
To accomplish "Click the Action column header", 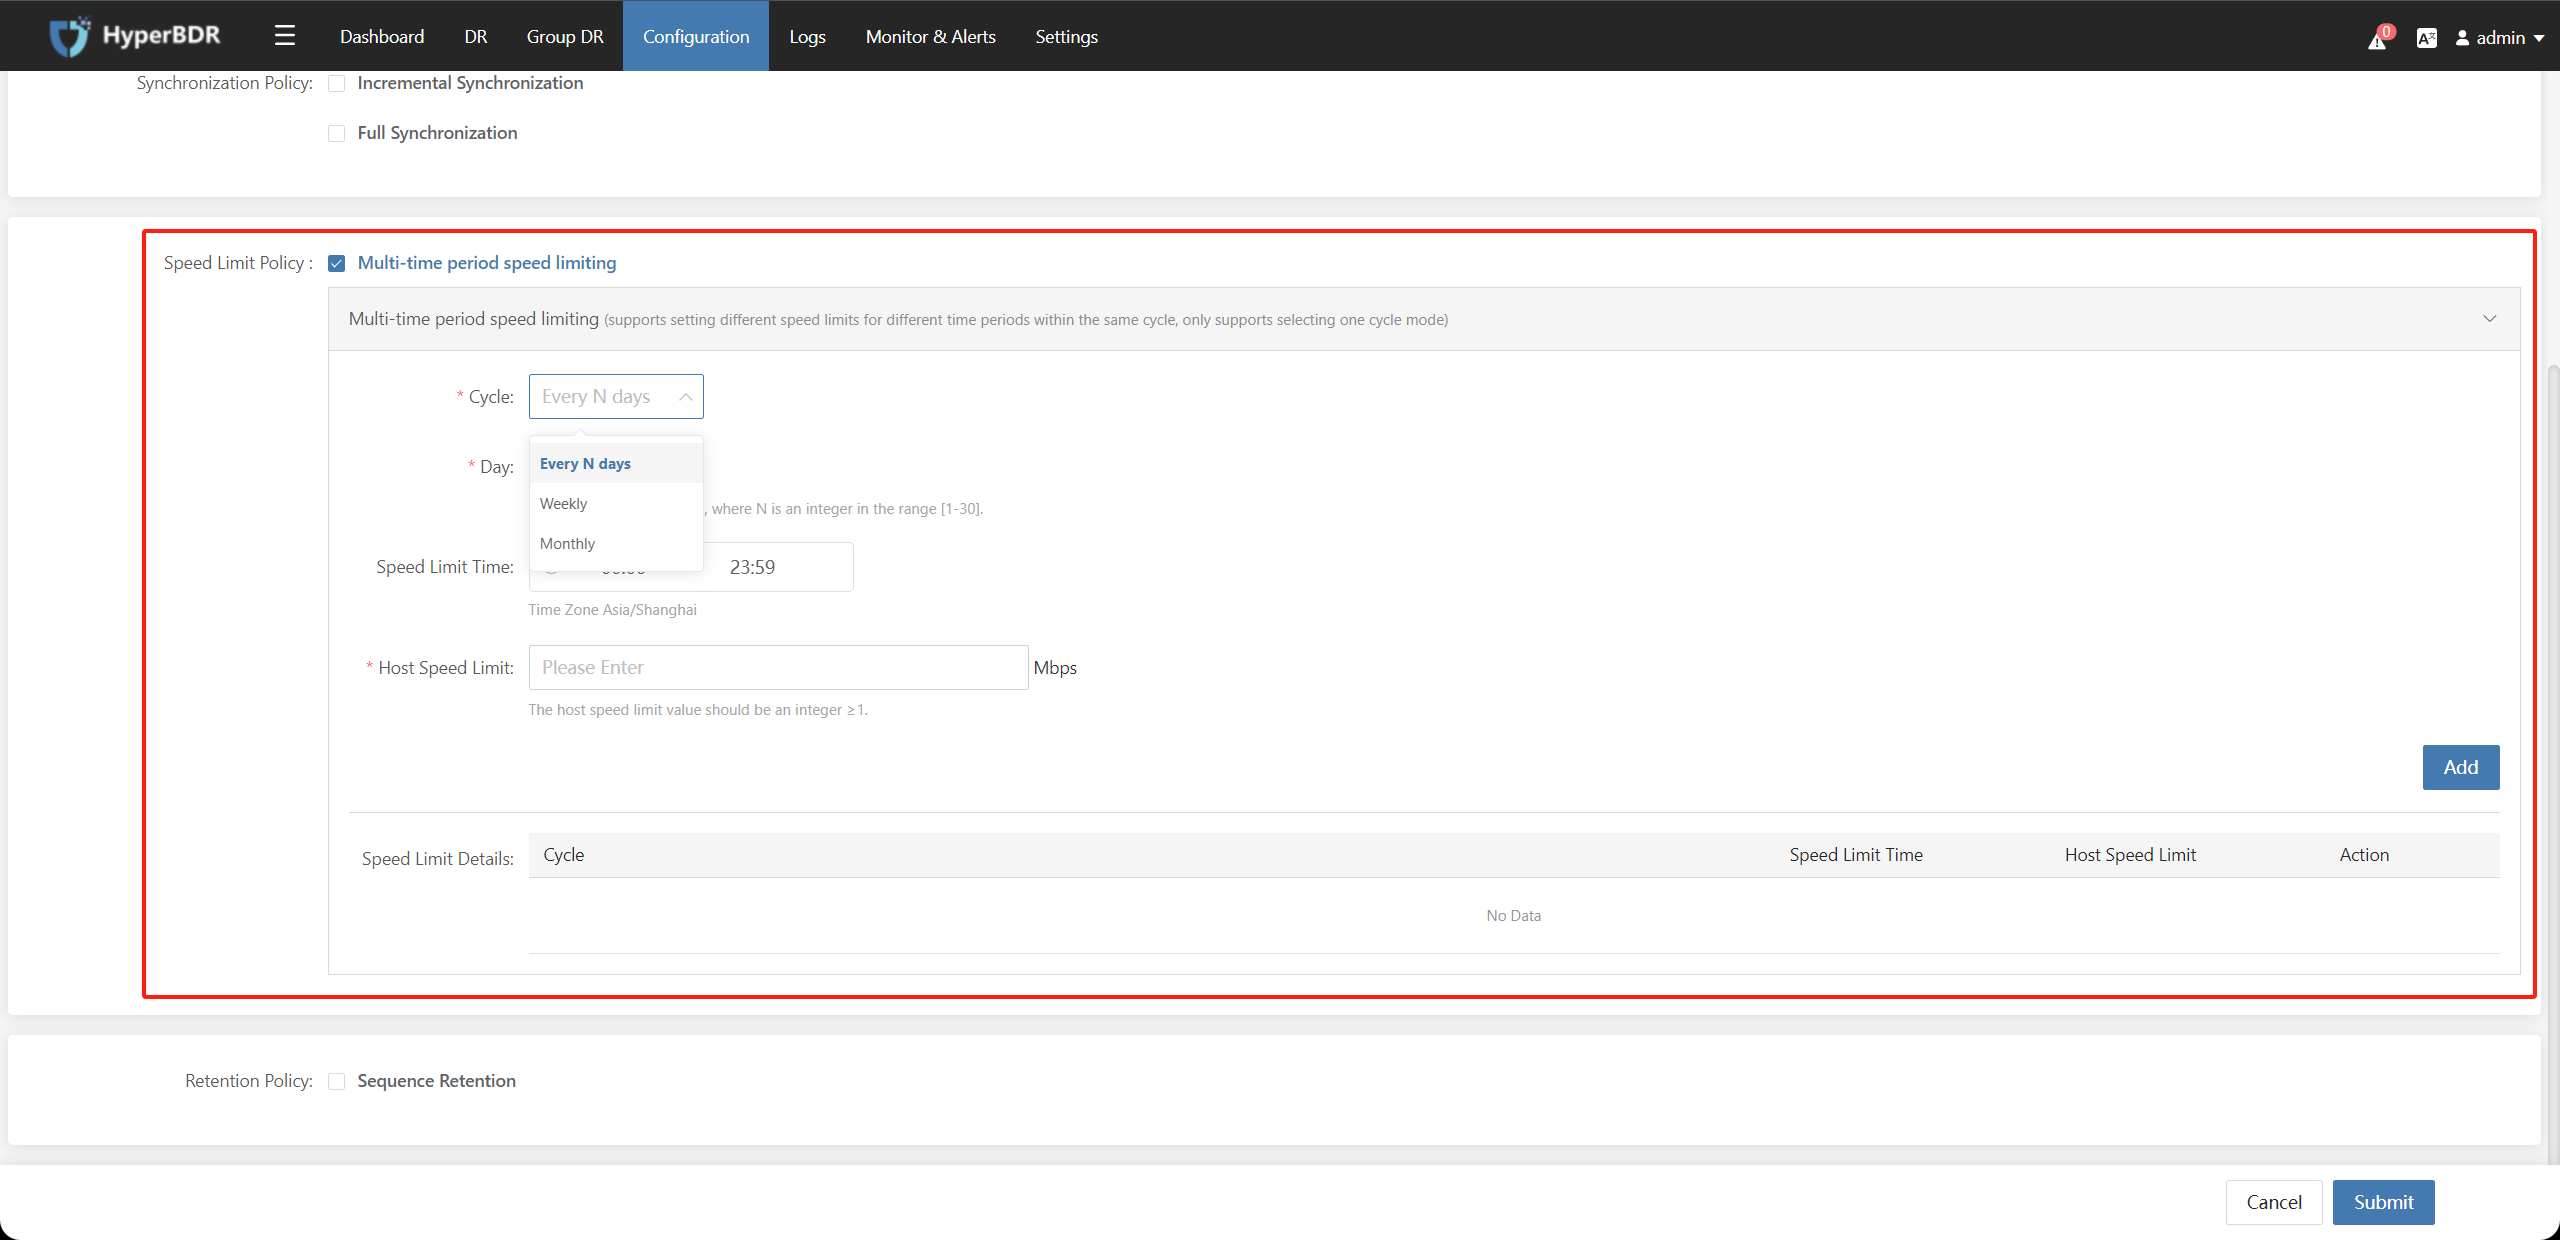I will click(2364, 855).
